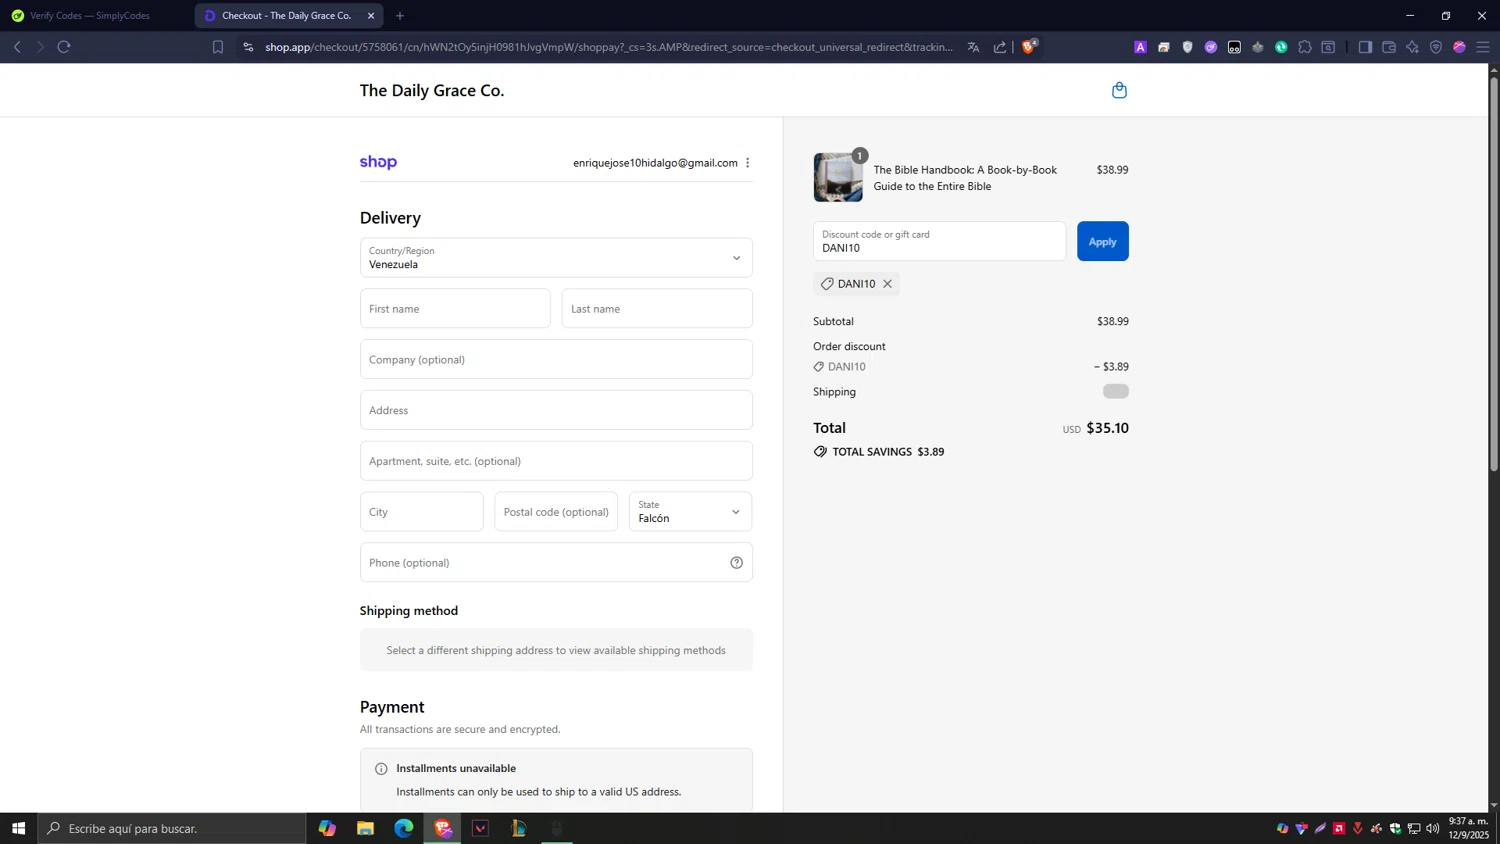Viewport: 1500px width, 844px height.
Task: Focus the First name field
Action: click(455, 309)
